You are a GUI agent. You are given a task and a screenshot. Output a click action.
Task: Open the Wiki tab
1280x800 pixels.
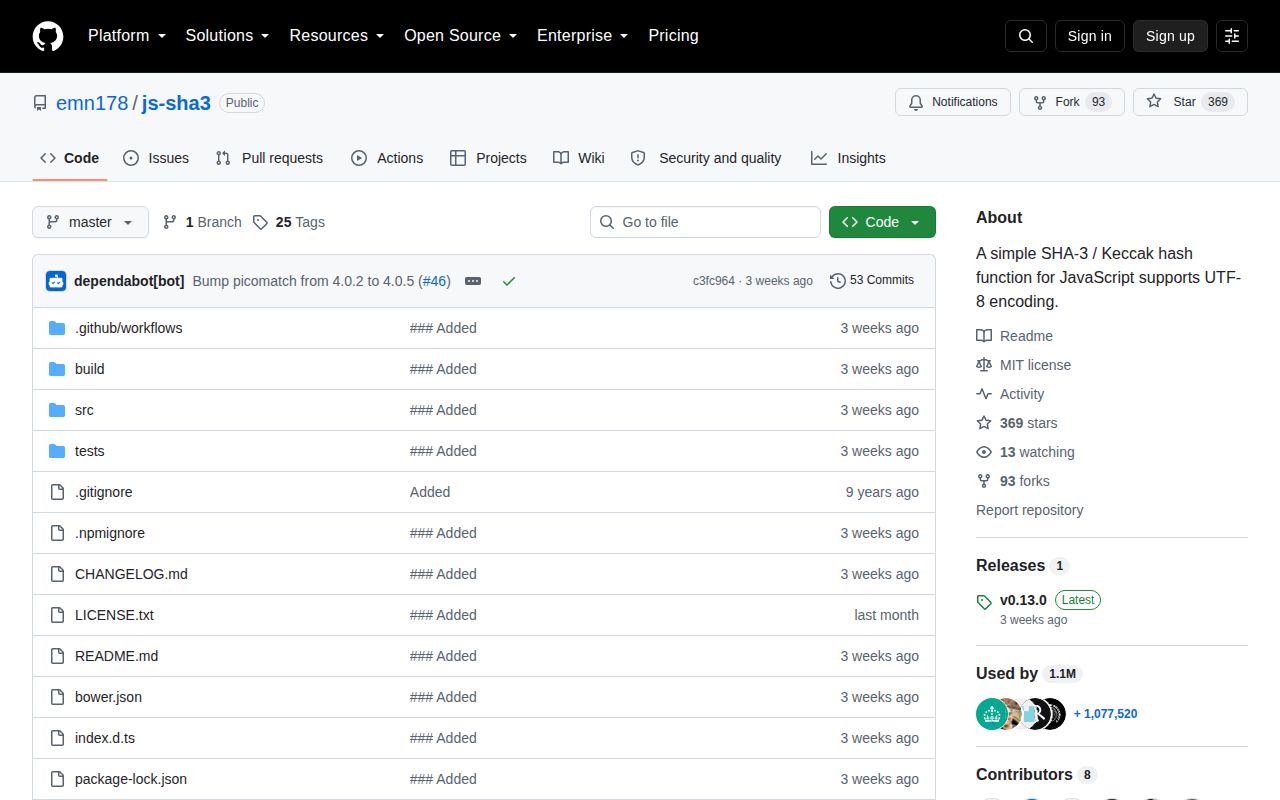point(579,158)
